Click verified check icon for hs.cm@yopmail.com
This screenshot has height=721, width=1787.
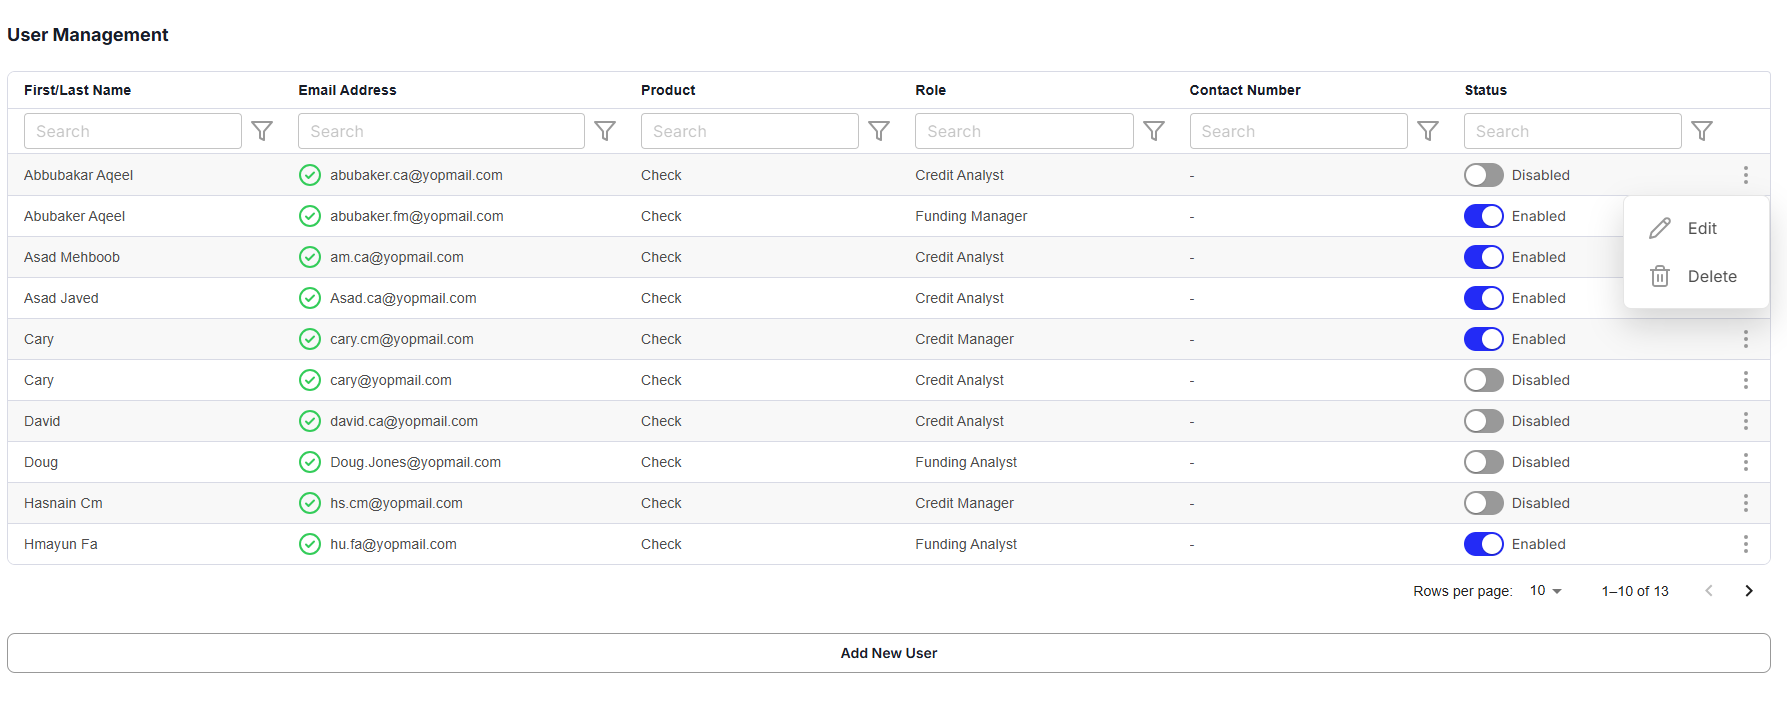tap(310, 503)
